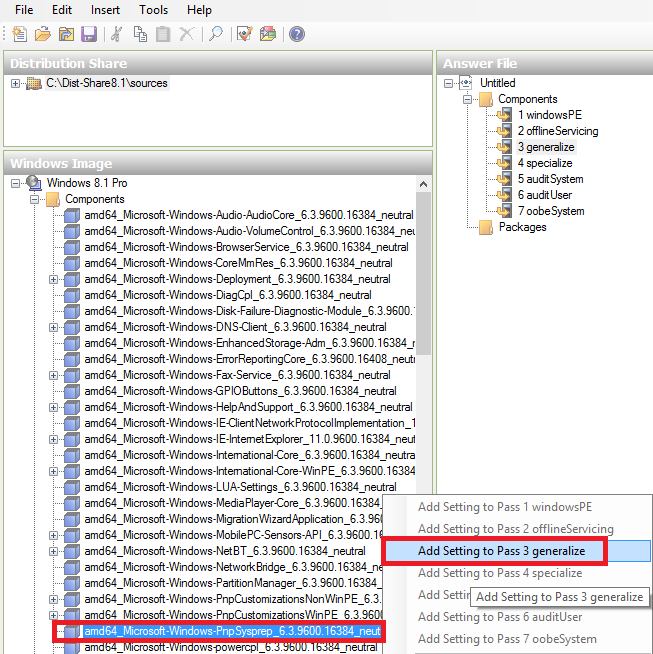653x654 pixels.
Task: Choose Add Setting to Pass 7 oobeSystem
Action: 516,639
